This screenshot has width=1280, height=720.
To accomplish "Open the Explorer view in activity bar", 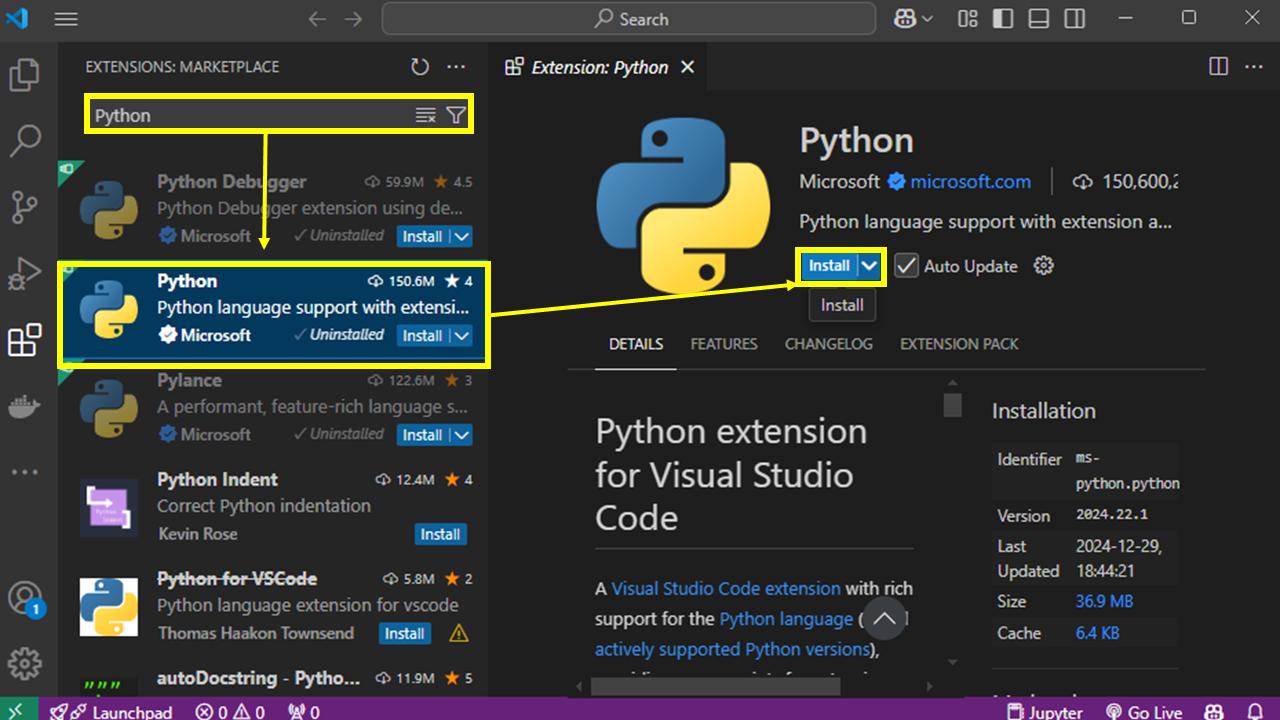I will [24, 75].
